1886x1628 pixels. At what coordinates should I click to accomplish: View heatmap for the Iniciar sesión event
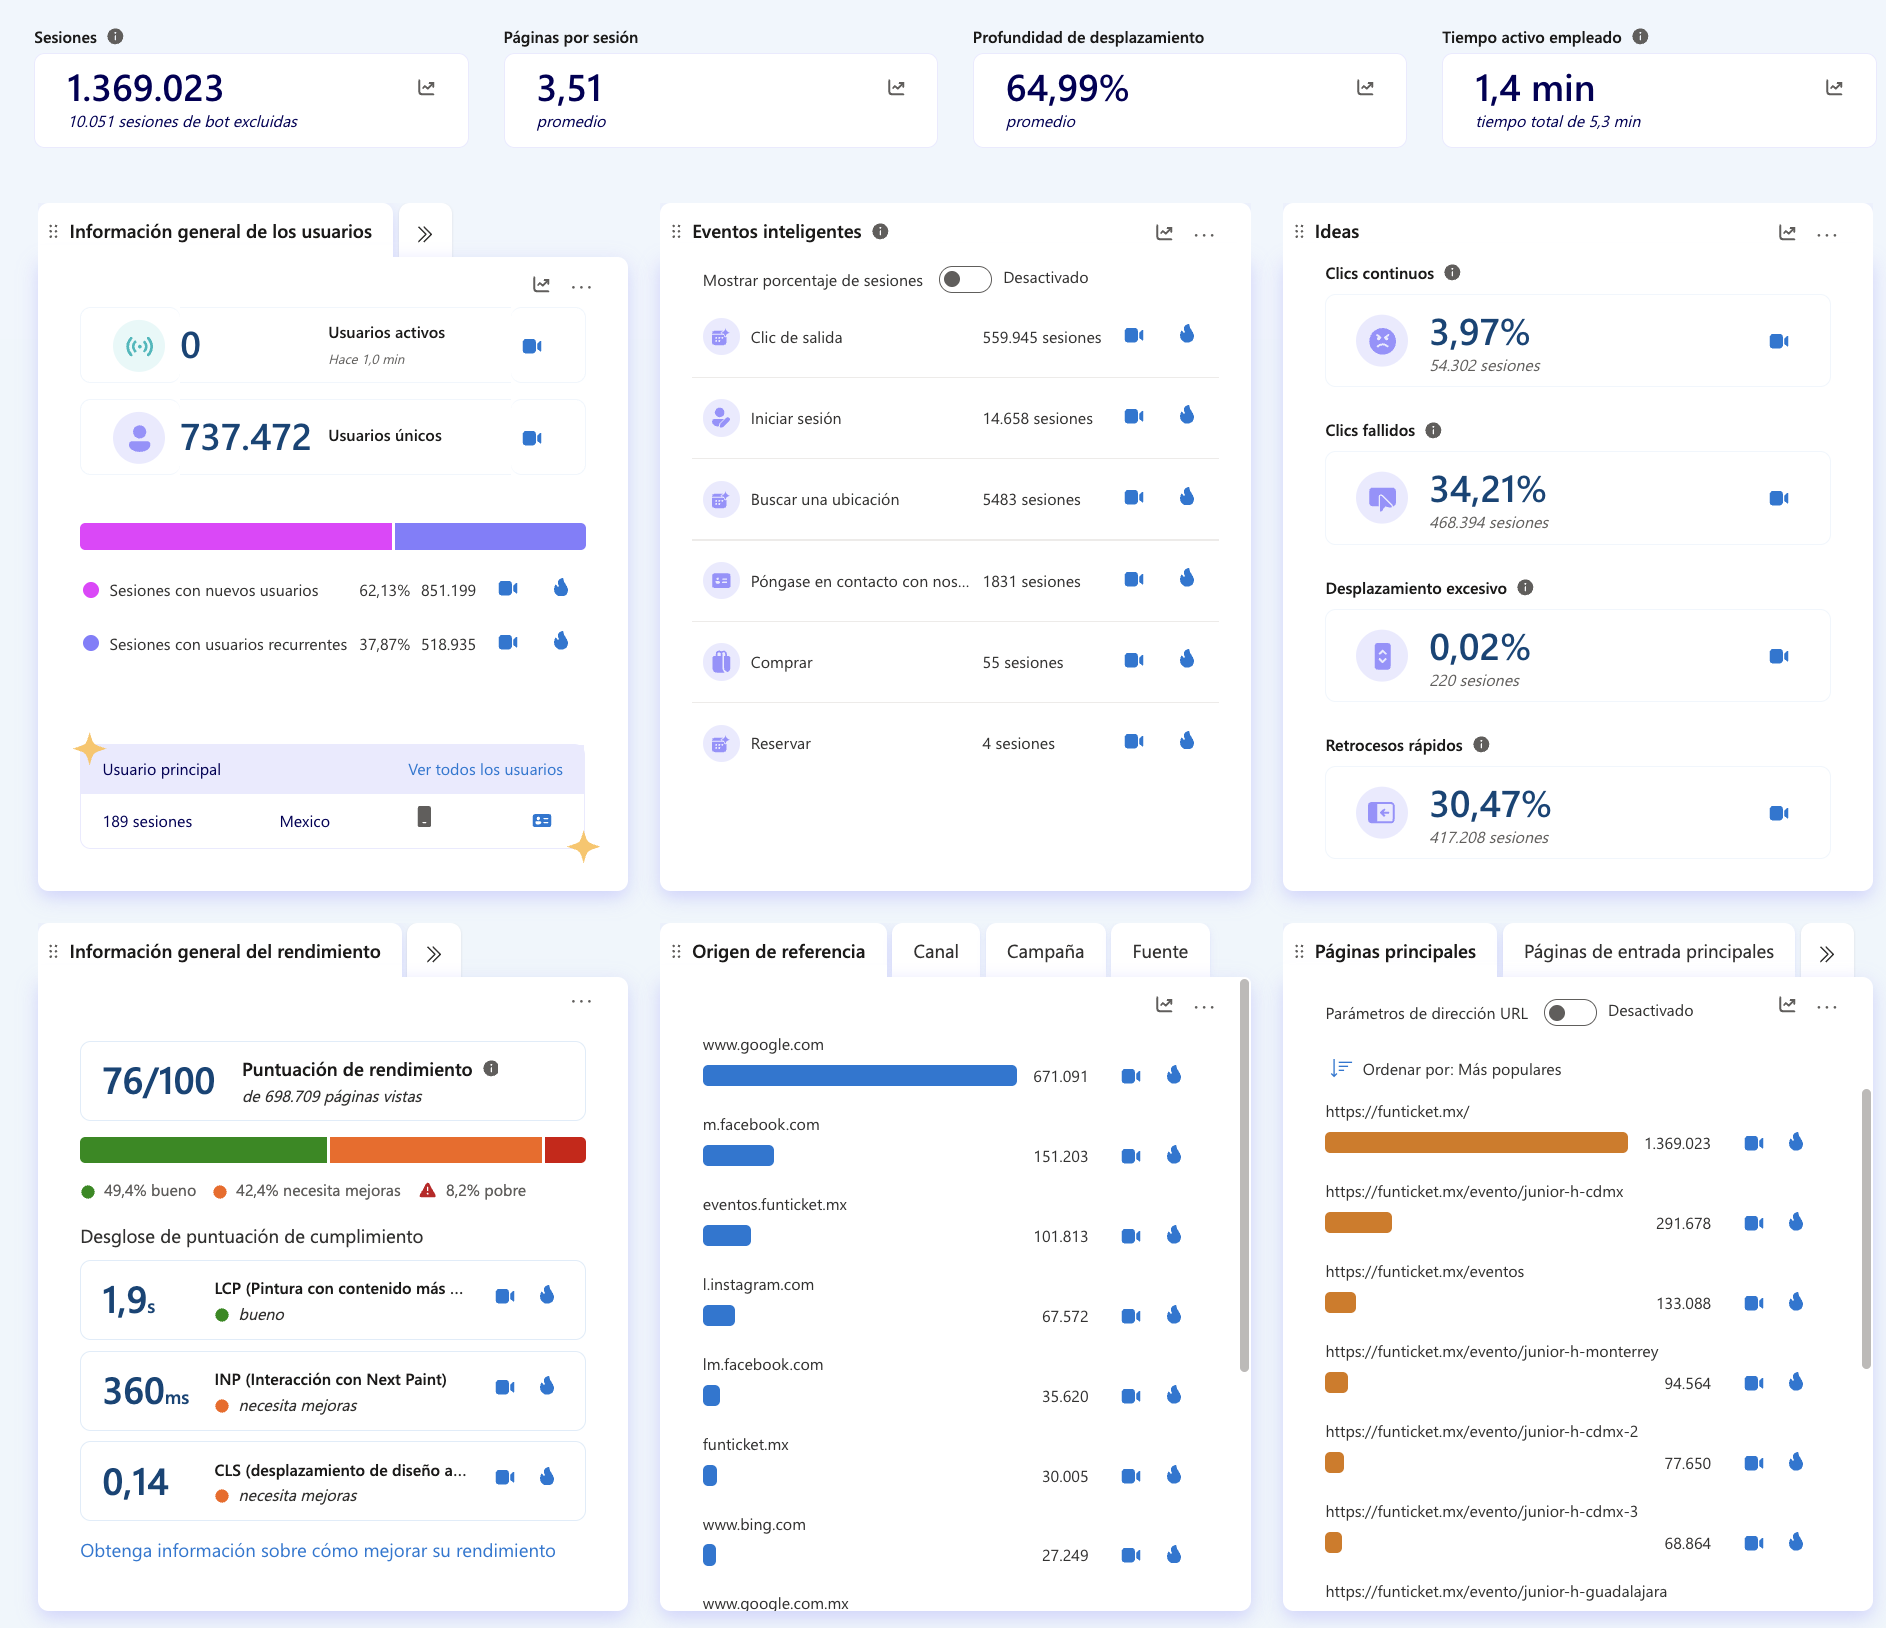pyautogui.click(x=1187, y=418)
